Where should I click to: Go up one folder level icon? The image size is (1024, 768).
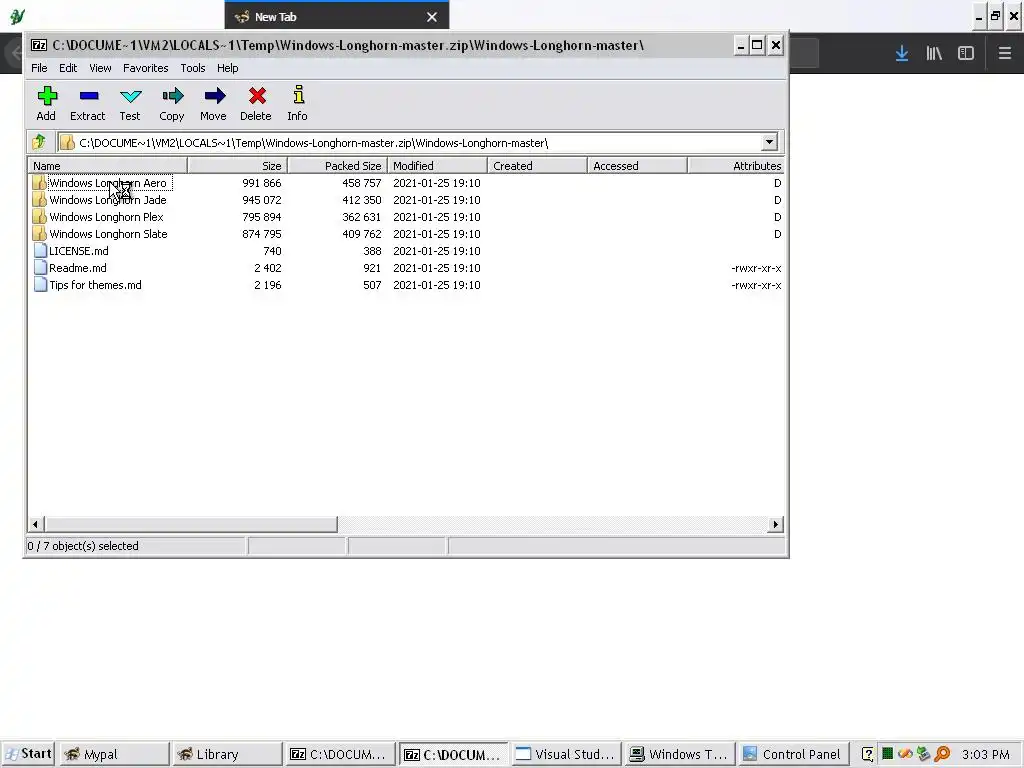pyautogui.click(x=39, y=142)
